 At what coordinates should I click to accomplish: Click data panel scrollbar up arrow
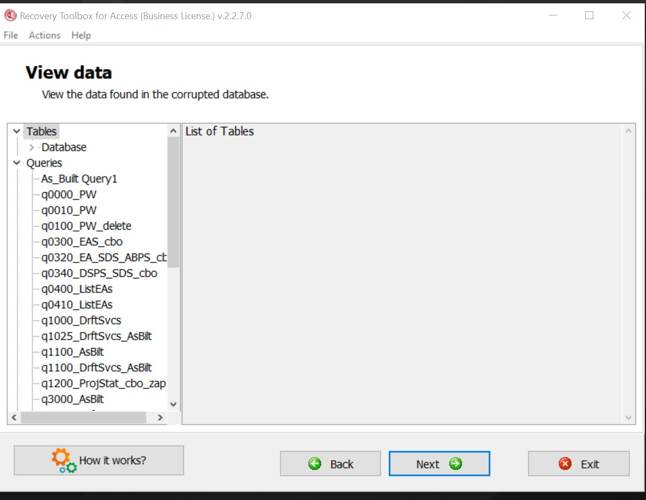(x=628, y=131)
